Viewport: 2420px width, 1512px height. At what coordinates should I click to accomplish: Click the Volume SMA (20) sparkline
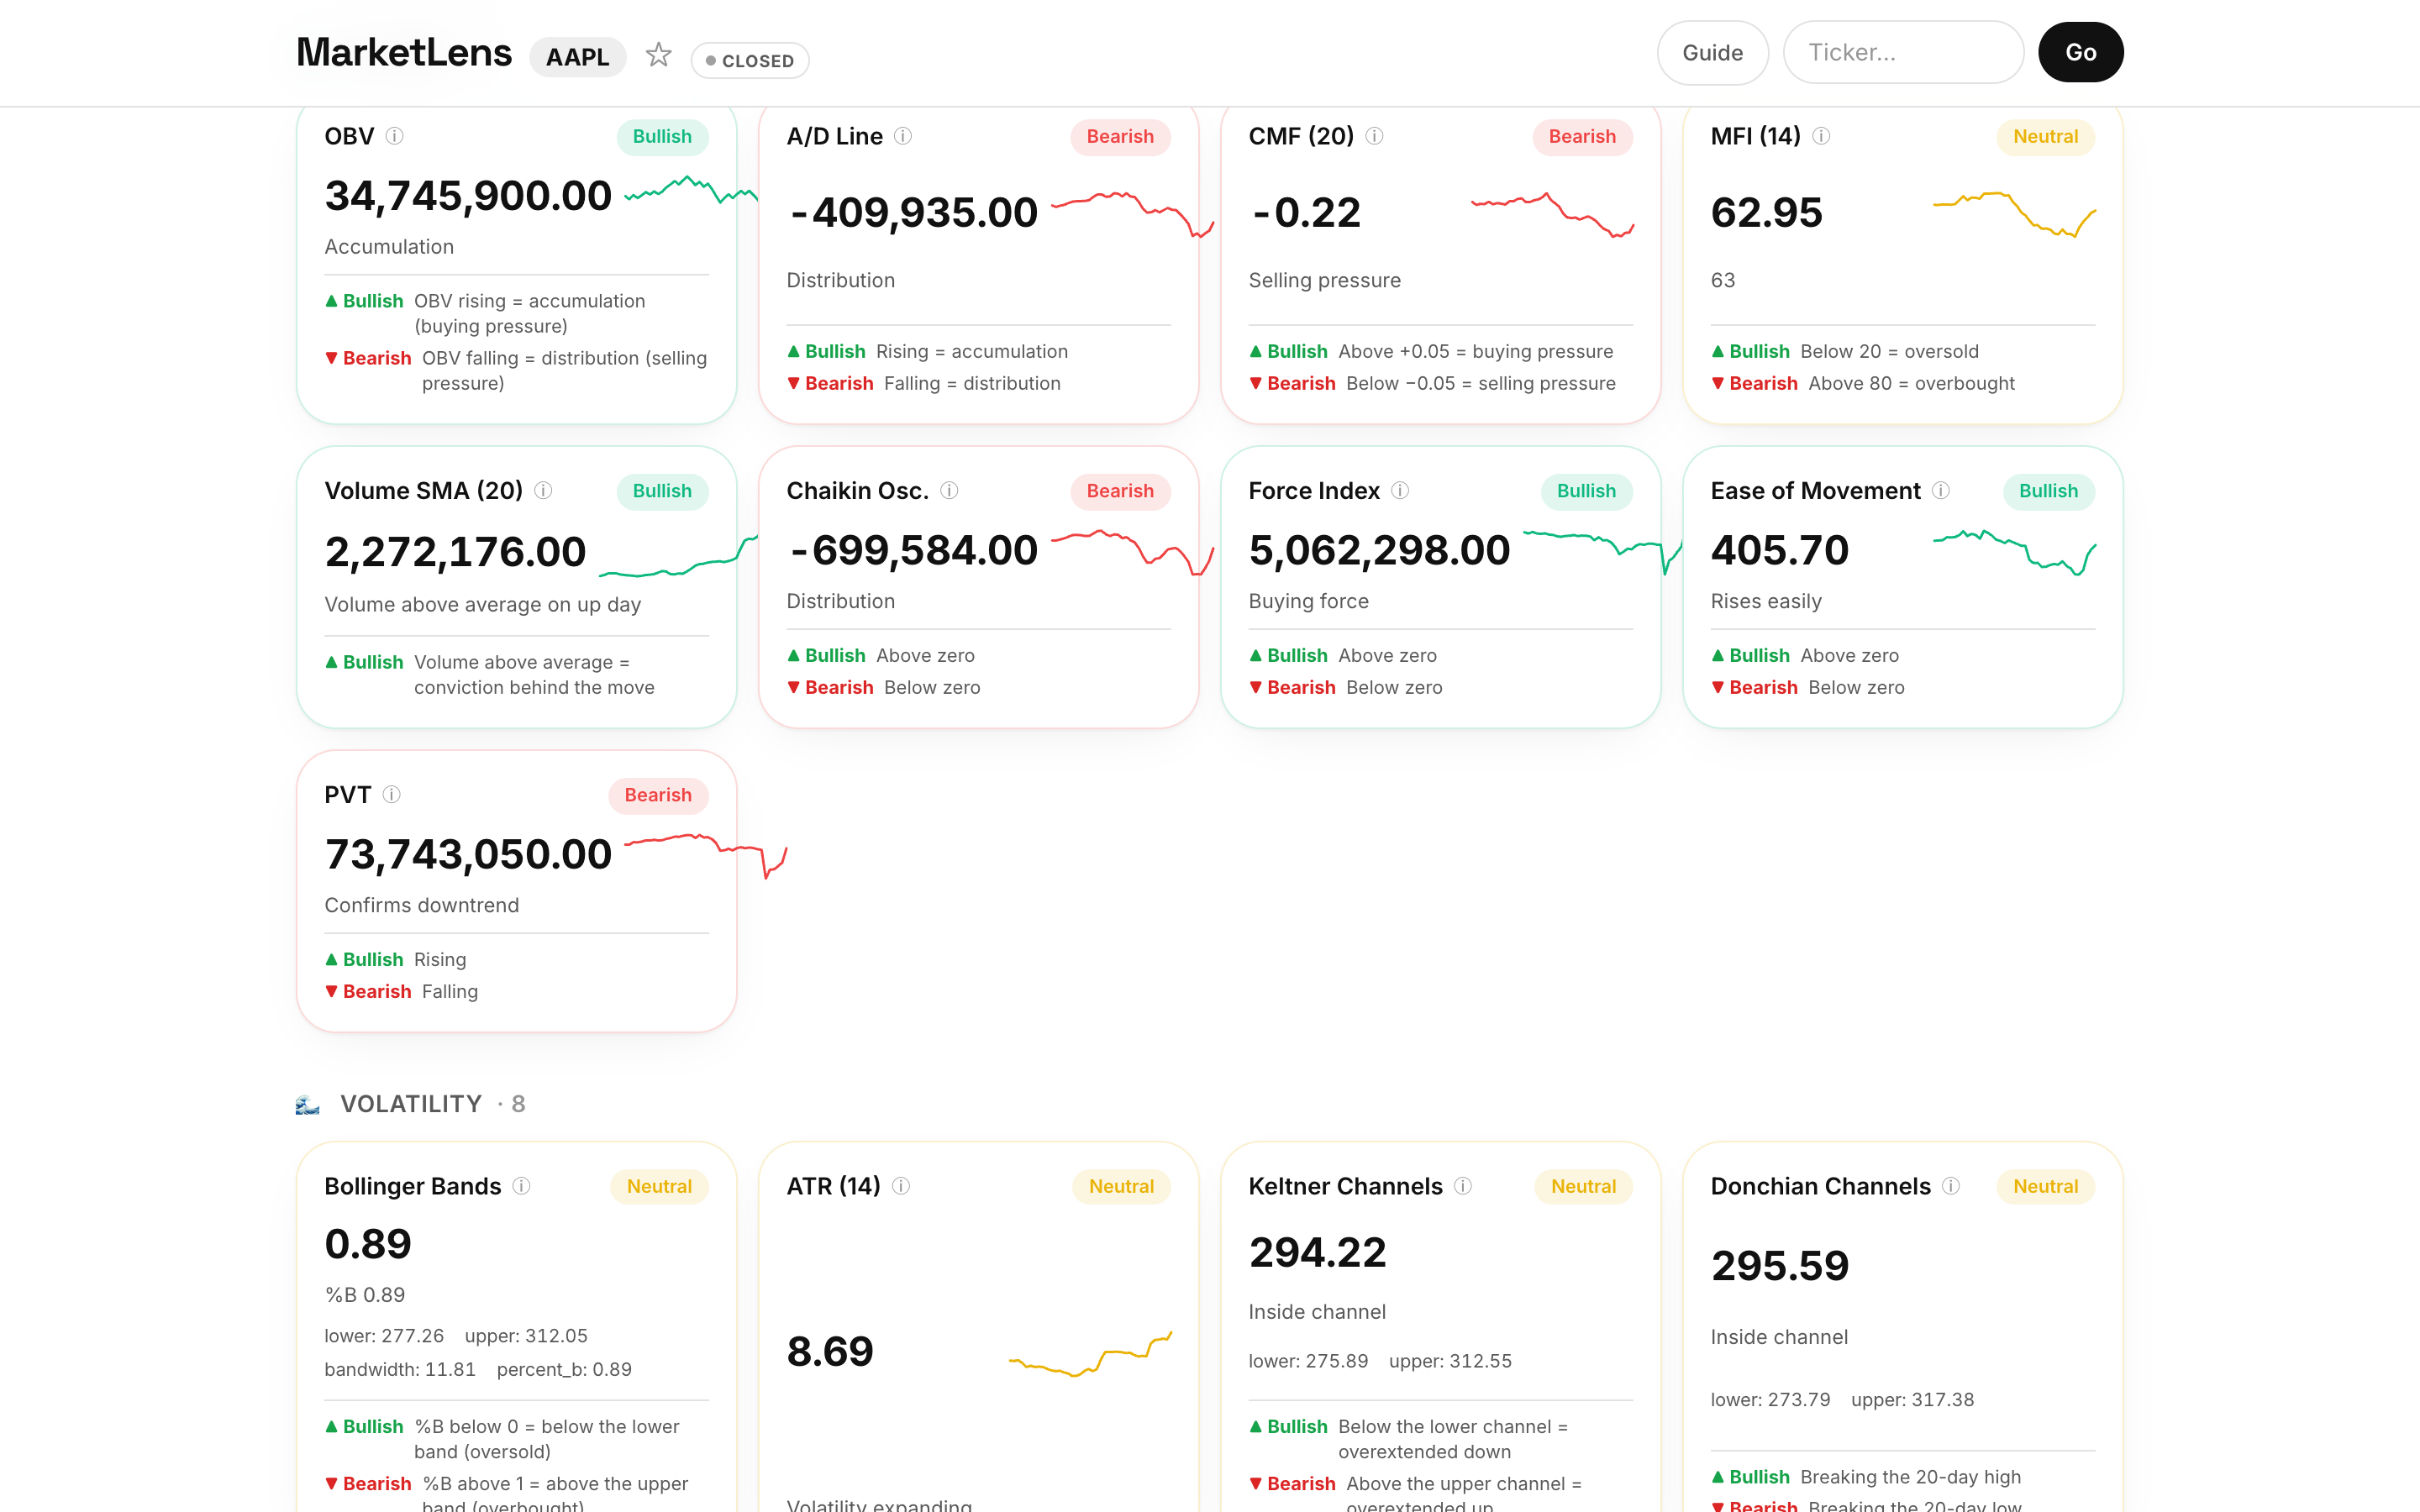(x=678, y=556)
